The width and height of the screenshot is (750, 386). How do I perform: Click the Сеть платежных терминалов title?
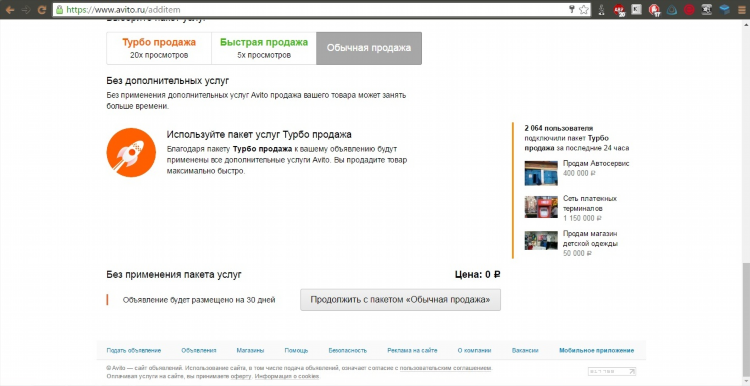pos(590,203)
